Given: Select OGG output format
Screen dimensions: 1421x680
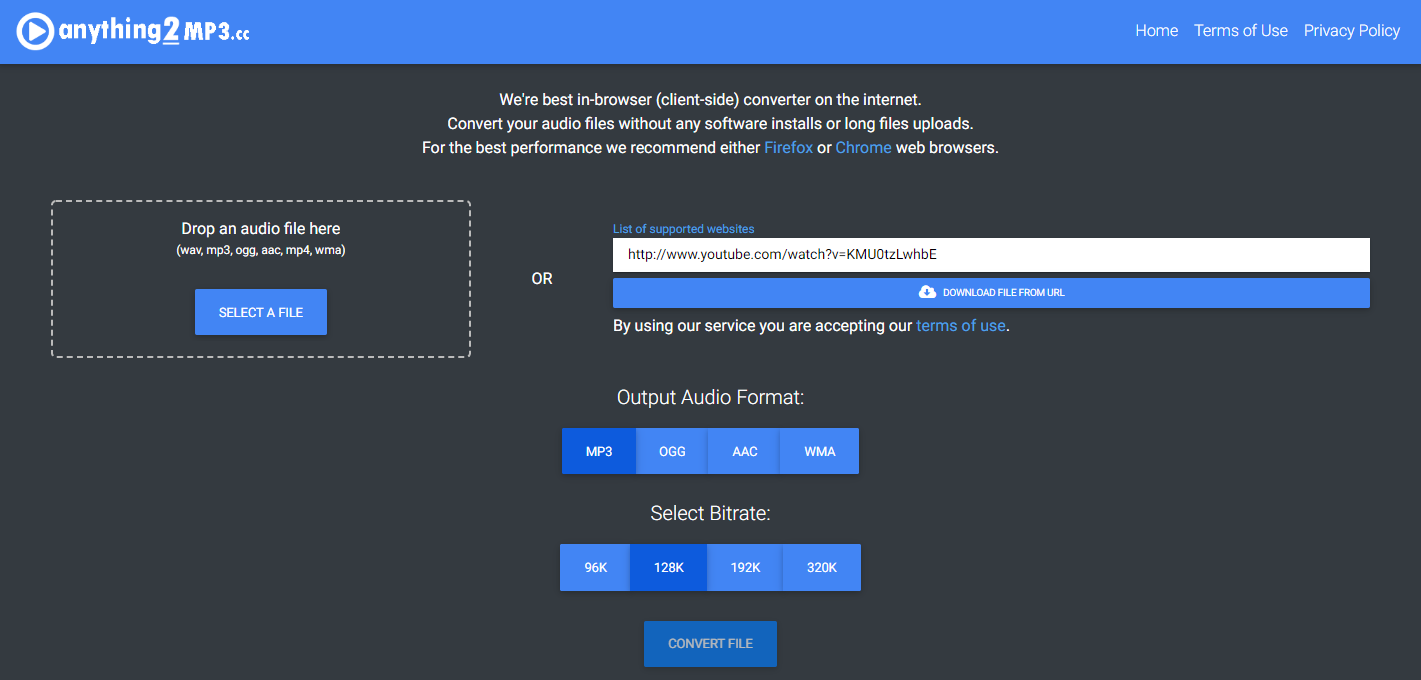Looking at the screenshot, I should coord(671,451).
